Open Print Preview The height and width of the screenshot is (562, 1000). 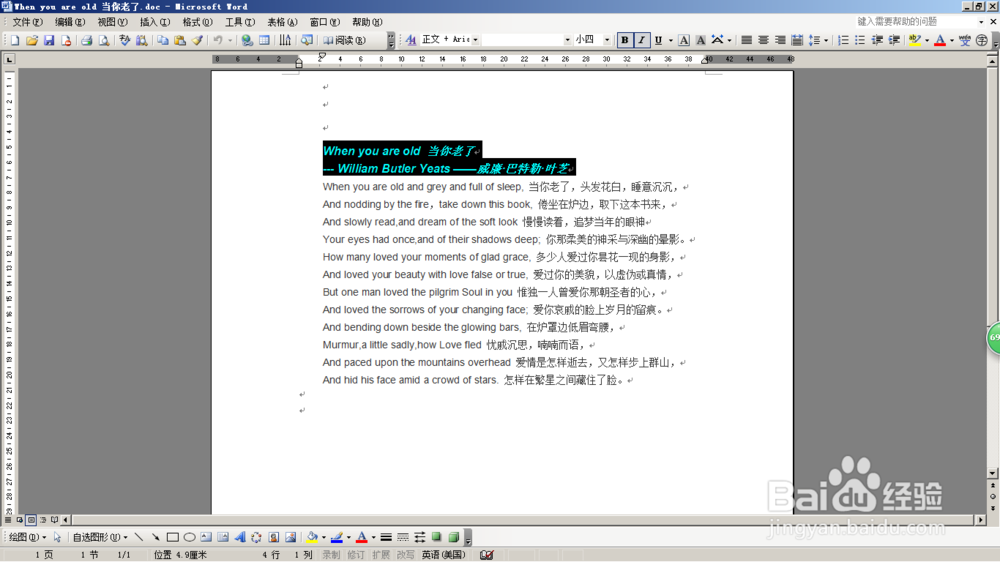[x=103, y=40]
